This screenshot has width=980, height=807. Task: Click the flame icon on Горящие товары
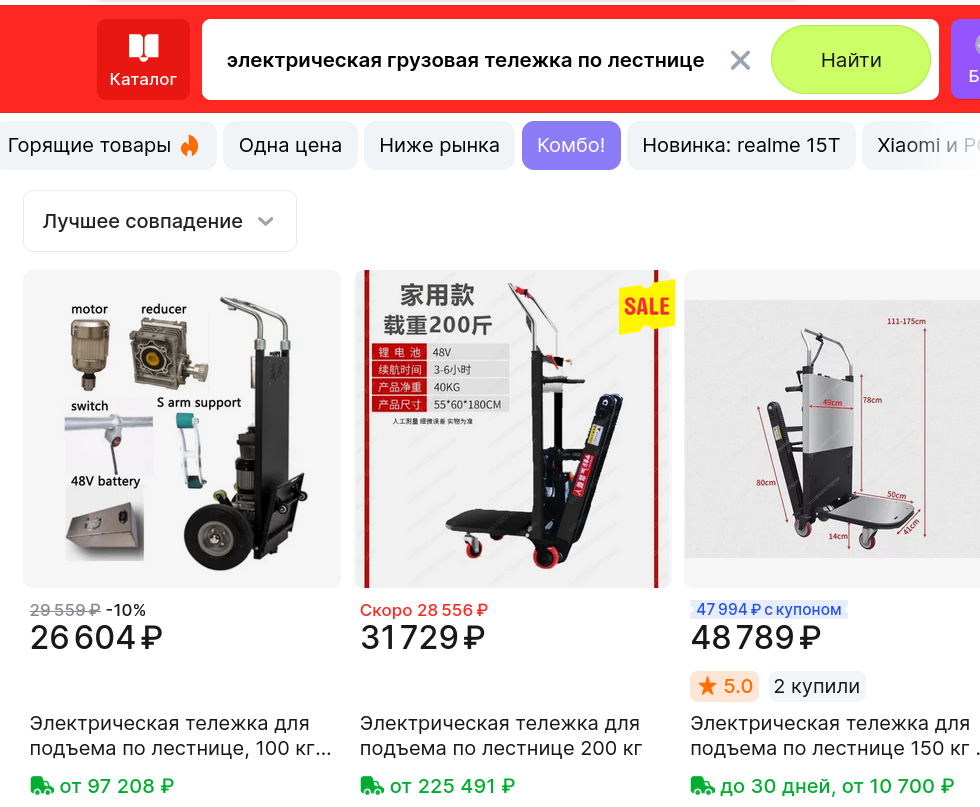[189, 146]
